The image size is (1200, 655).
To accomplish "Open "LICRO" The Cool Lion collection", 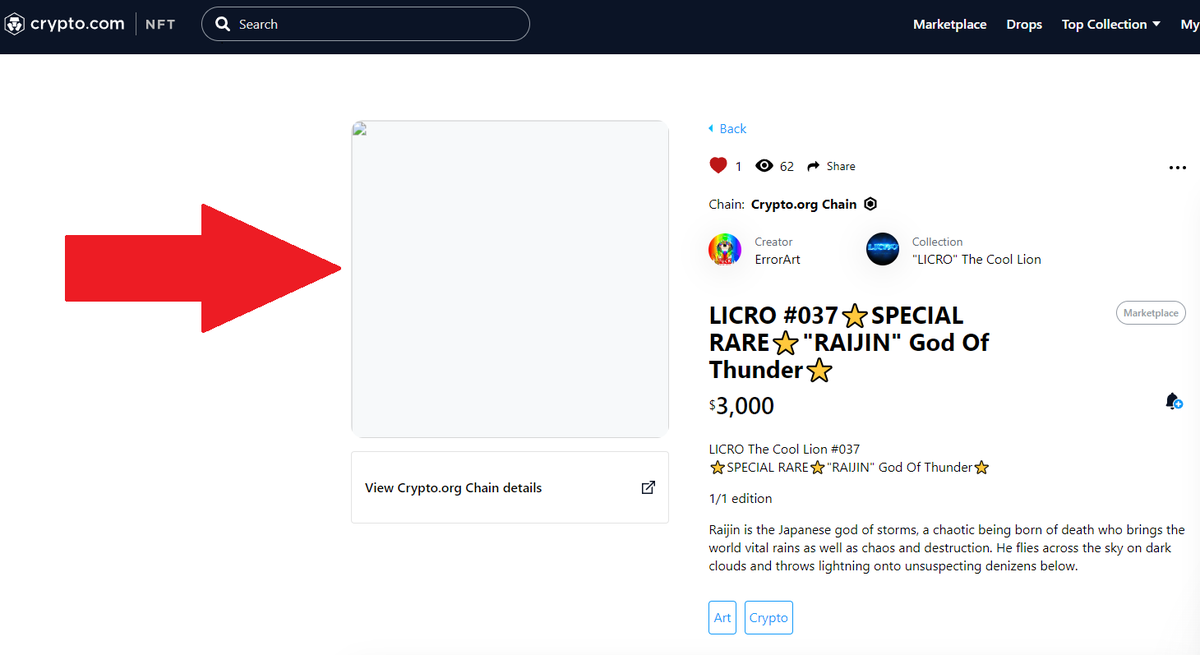I will [x=976, y=259].
